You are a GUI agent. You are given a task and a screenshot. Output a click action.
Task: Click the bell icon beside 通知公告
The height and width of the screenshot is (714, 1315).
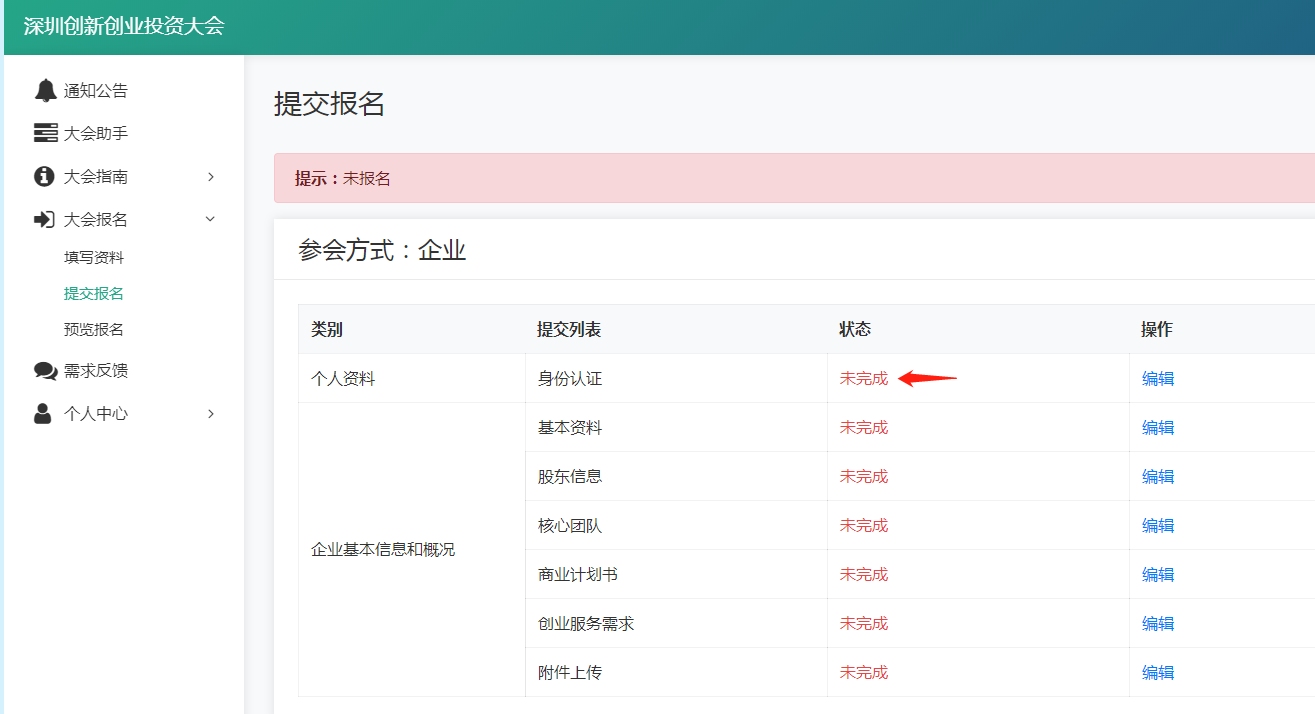coord(45,91)
